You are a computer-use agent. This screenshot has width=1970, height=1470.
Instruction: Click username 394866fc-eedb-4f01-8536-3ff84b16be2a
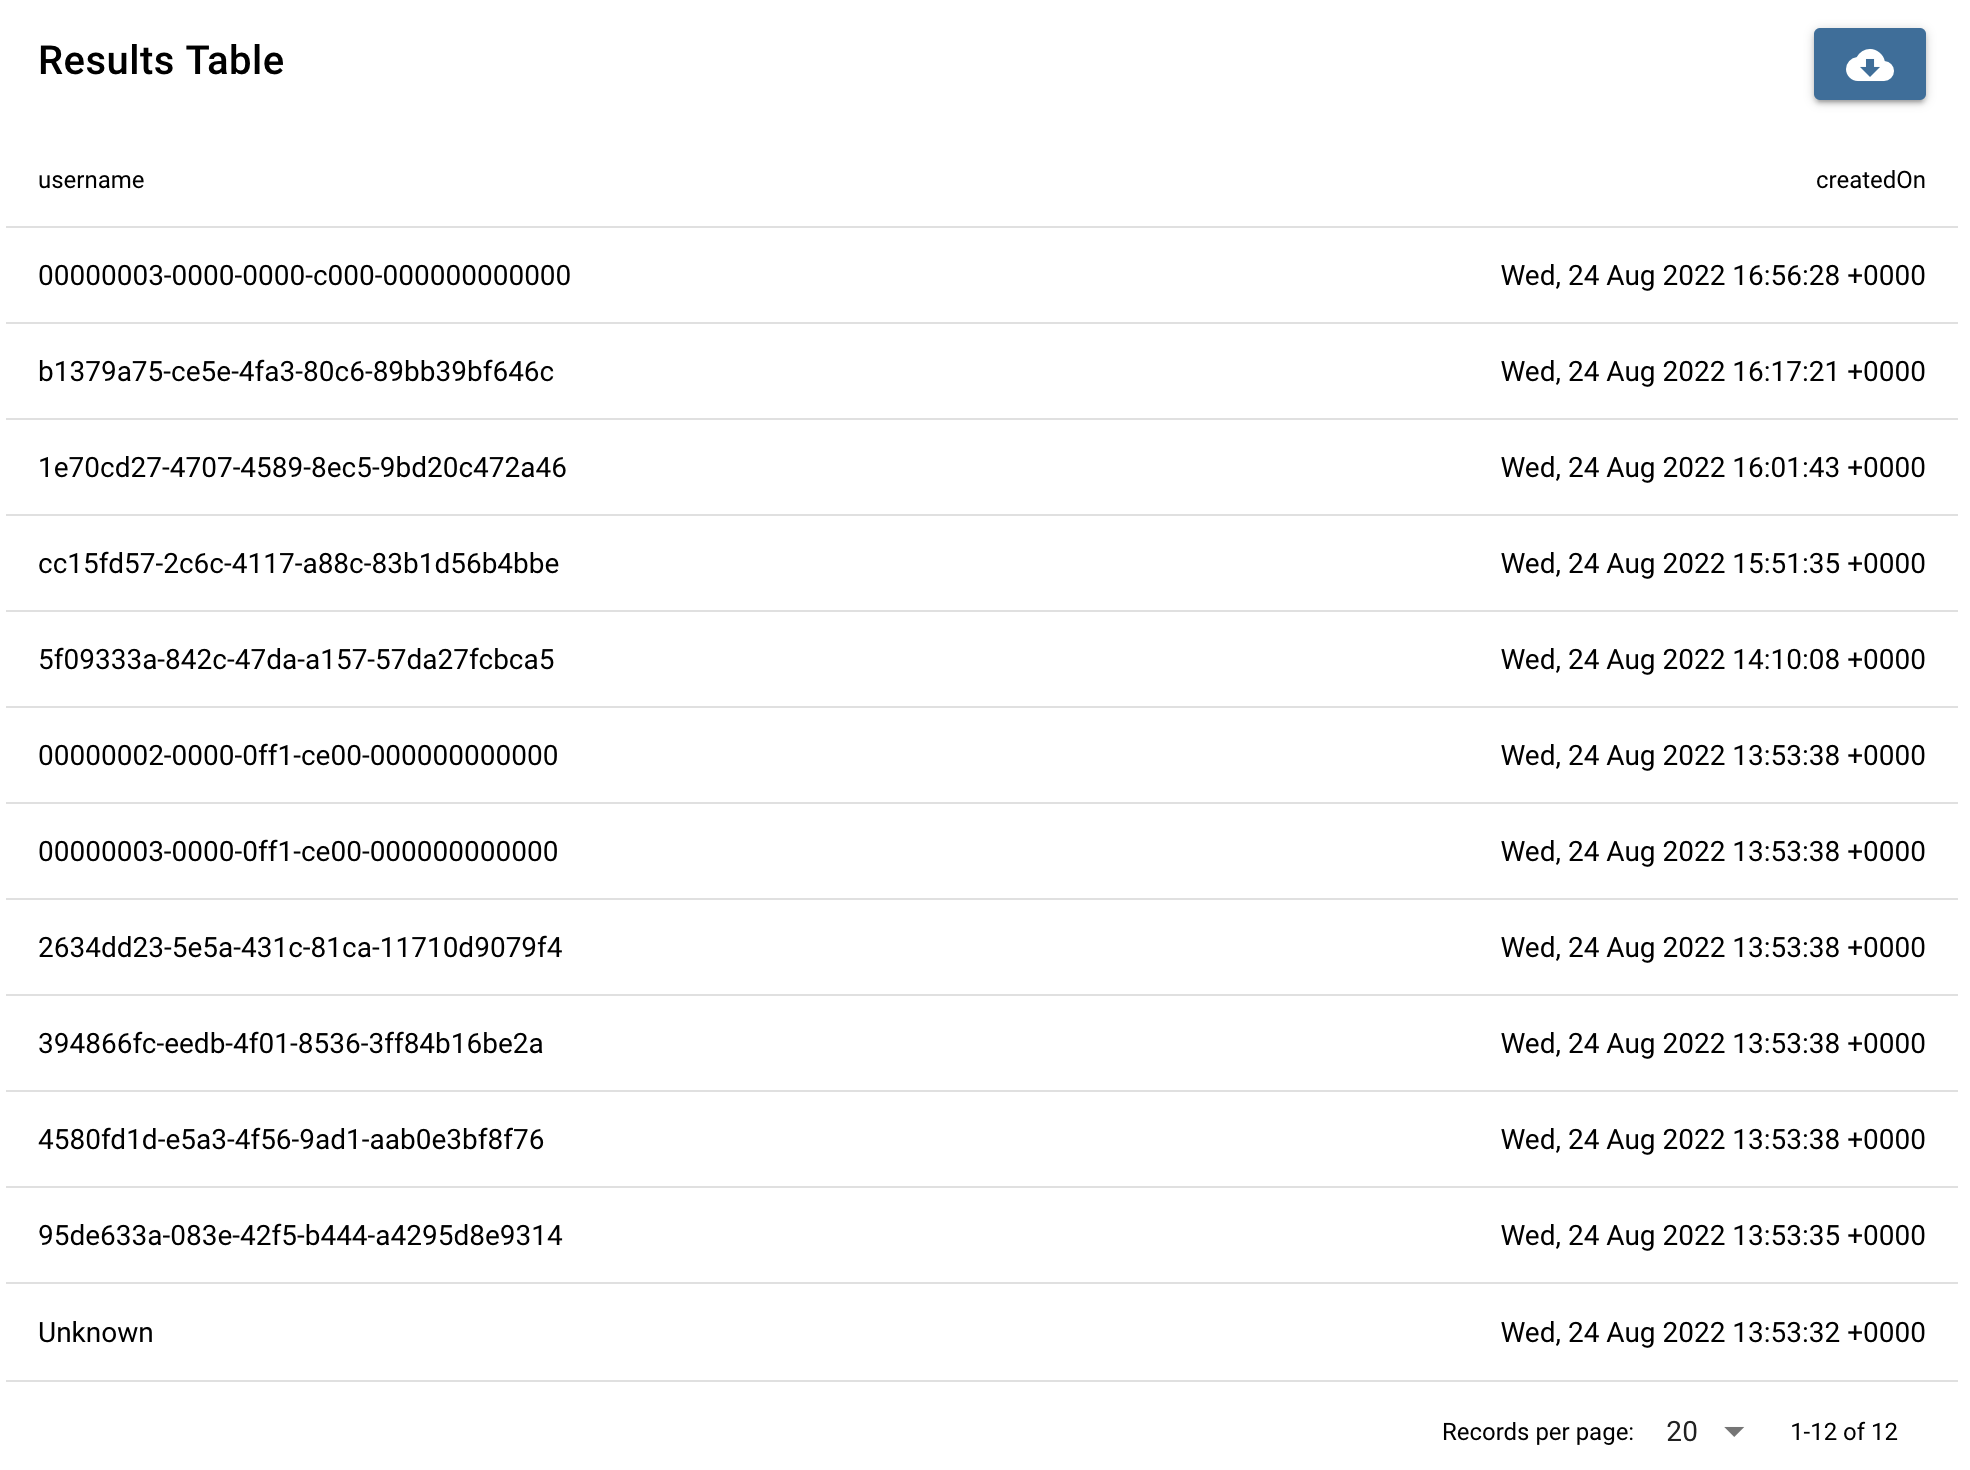(x=290, y=1043)
